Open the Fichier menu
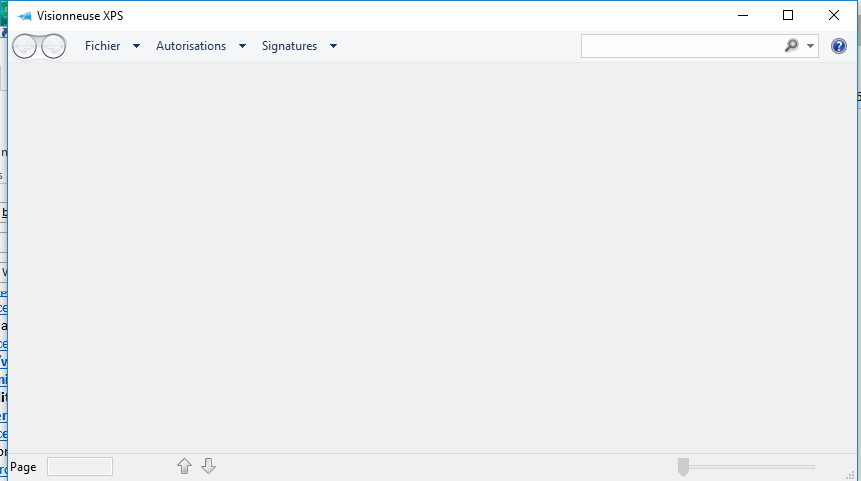Screen dimensions: 861x481 click(x=103, y=46)
